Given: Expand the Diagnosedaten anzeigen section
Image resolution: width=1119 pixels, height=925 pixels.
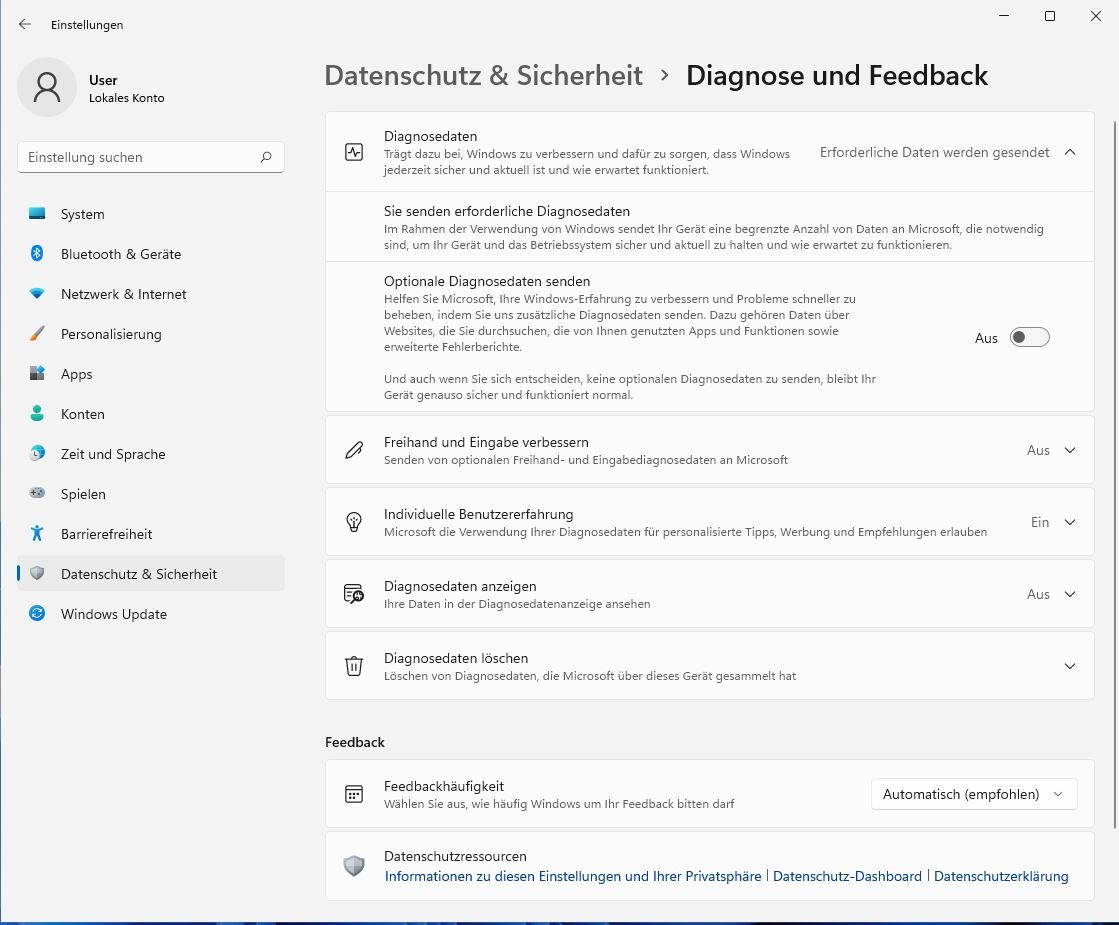Looking at the screenshot, I should click(x=1070, y=594).
